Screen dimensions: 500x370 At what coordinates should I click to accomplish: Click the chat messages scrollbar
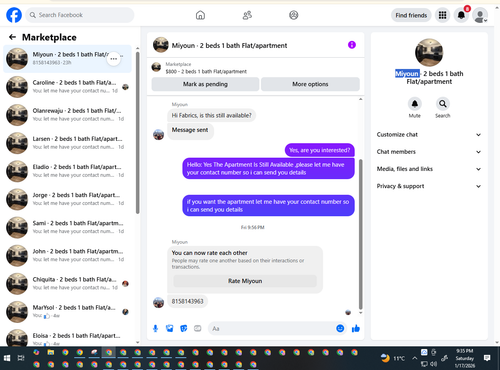click(360, 234)
